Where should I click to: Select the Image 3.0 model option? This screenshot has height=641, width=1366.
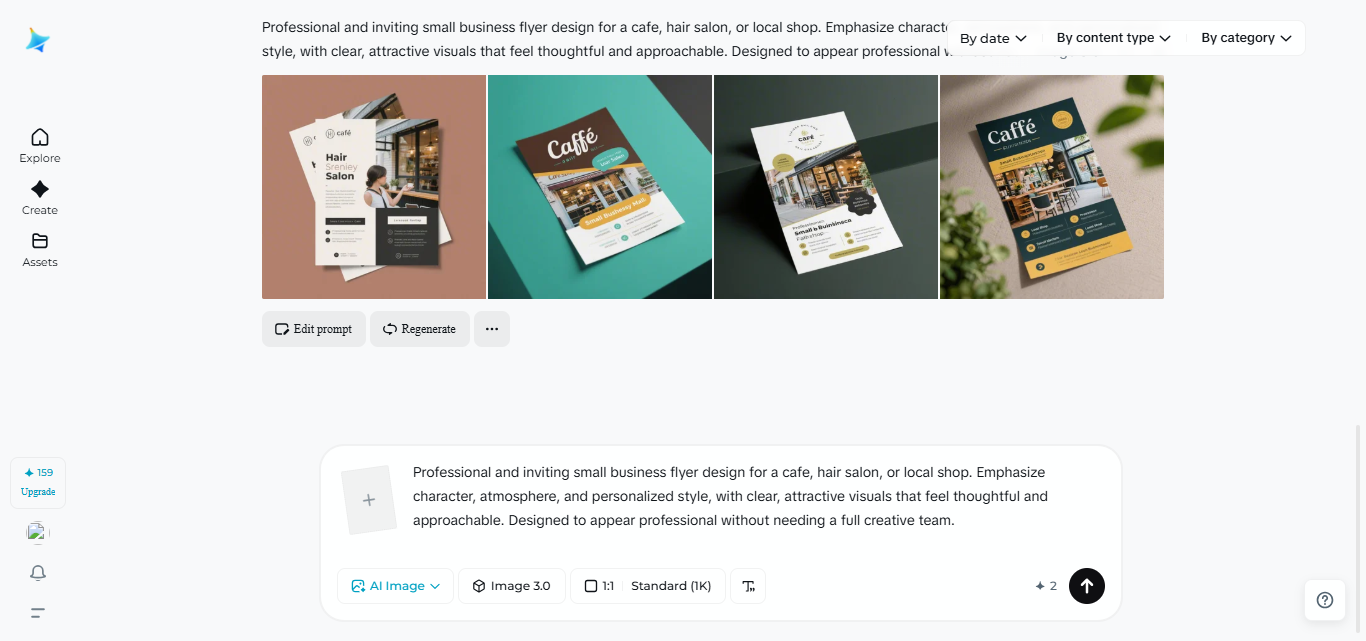click(x=511, y=586)
